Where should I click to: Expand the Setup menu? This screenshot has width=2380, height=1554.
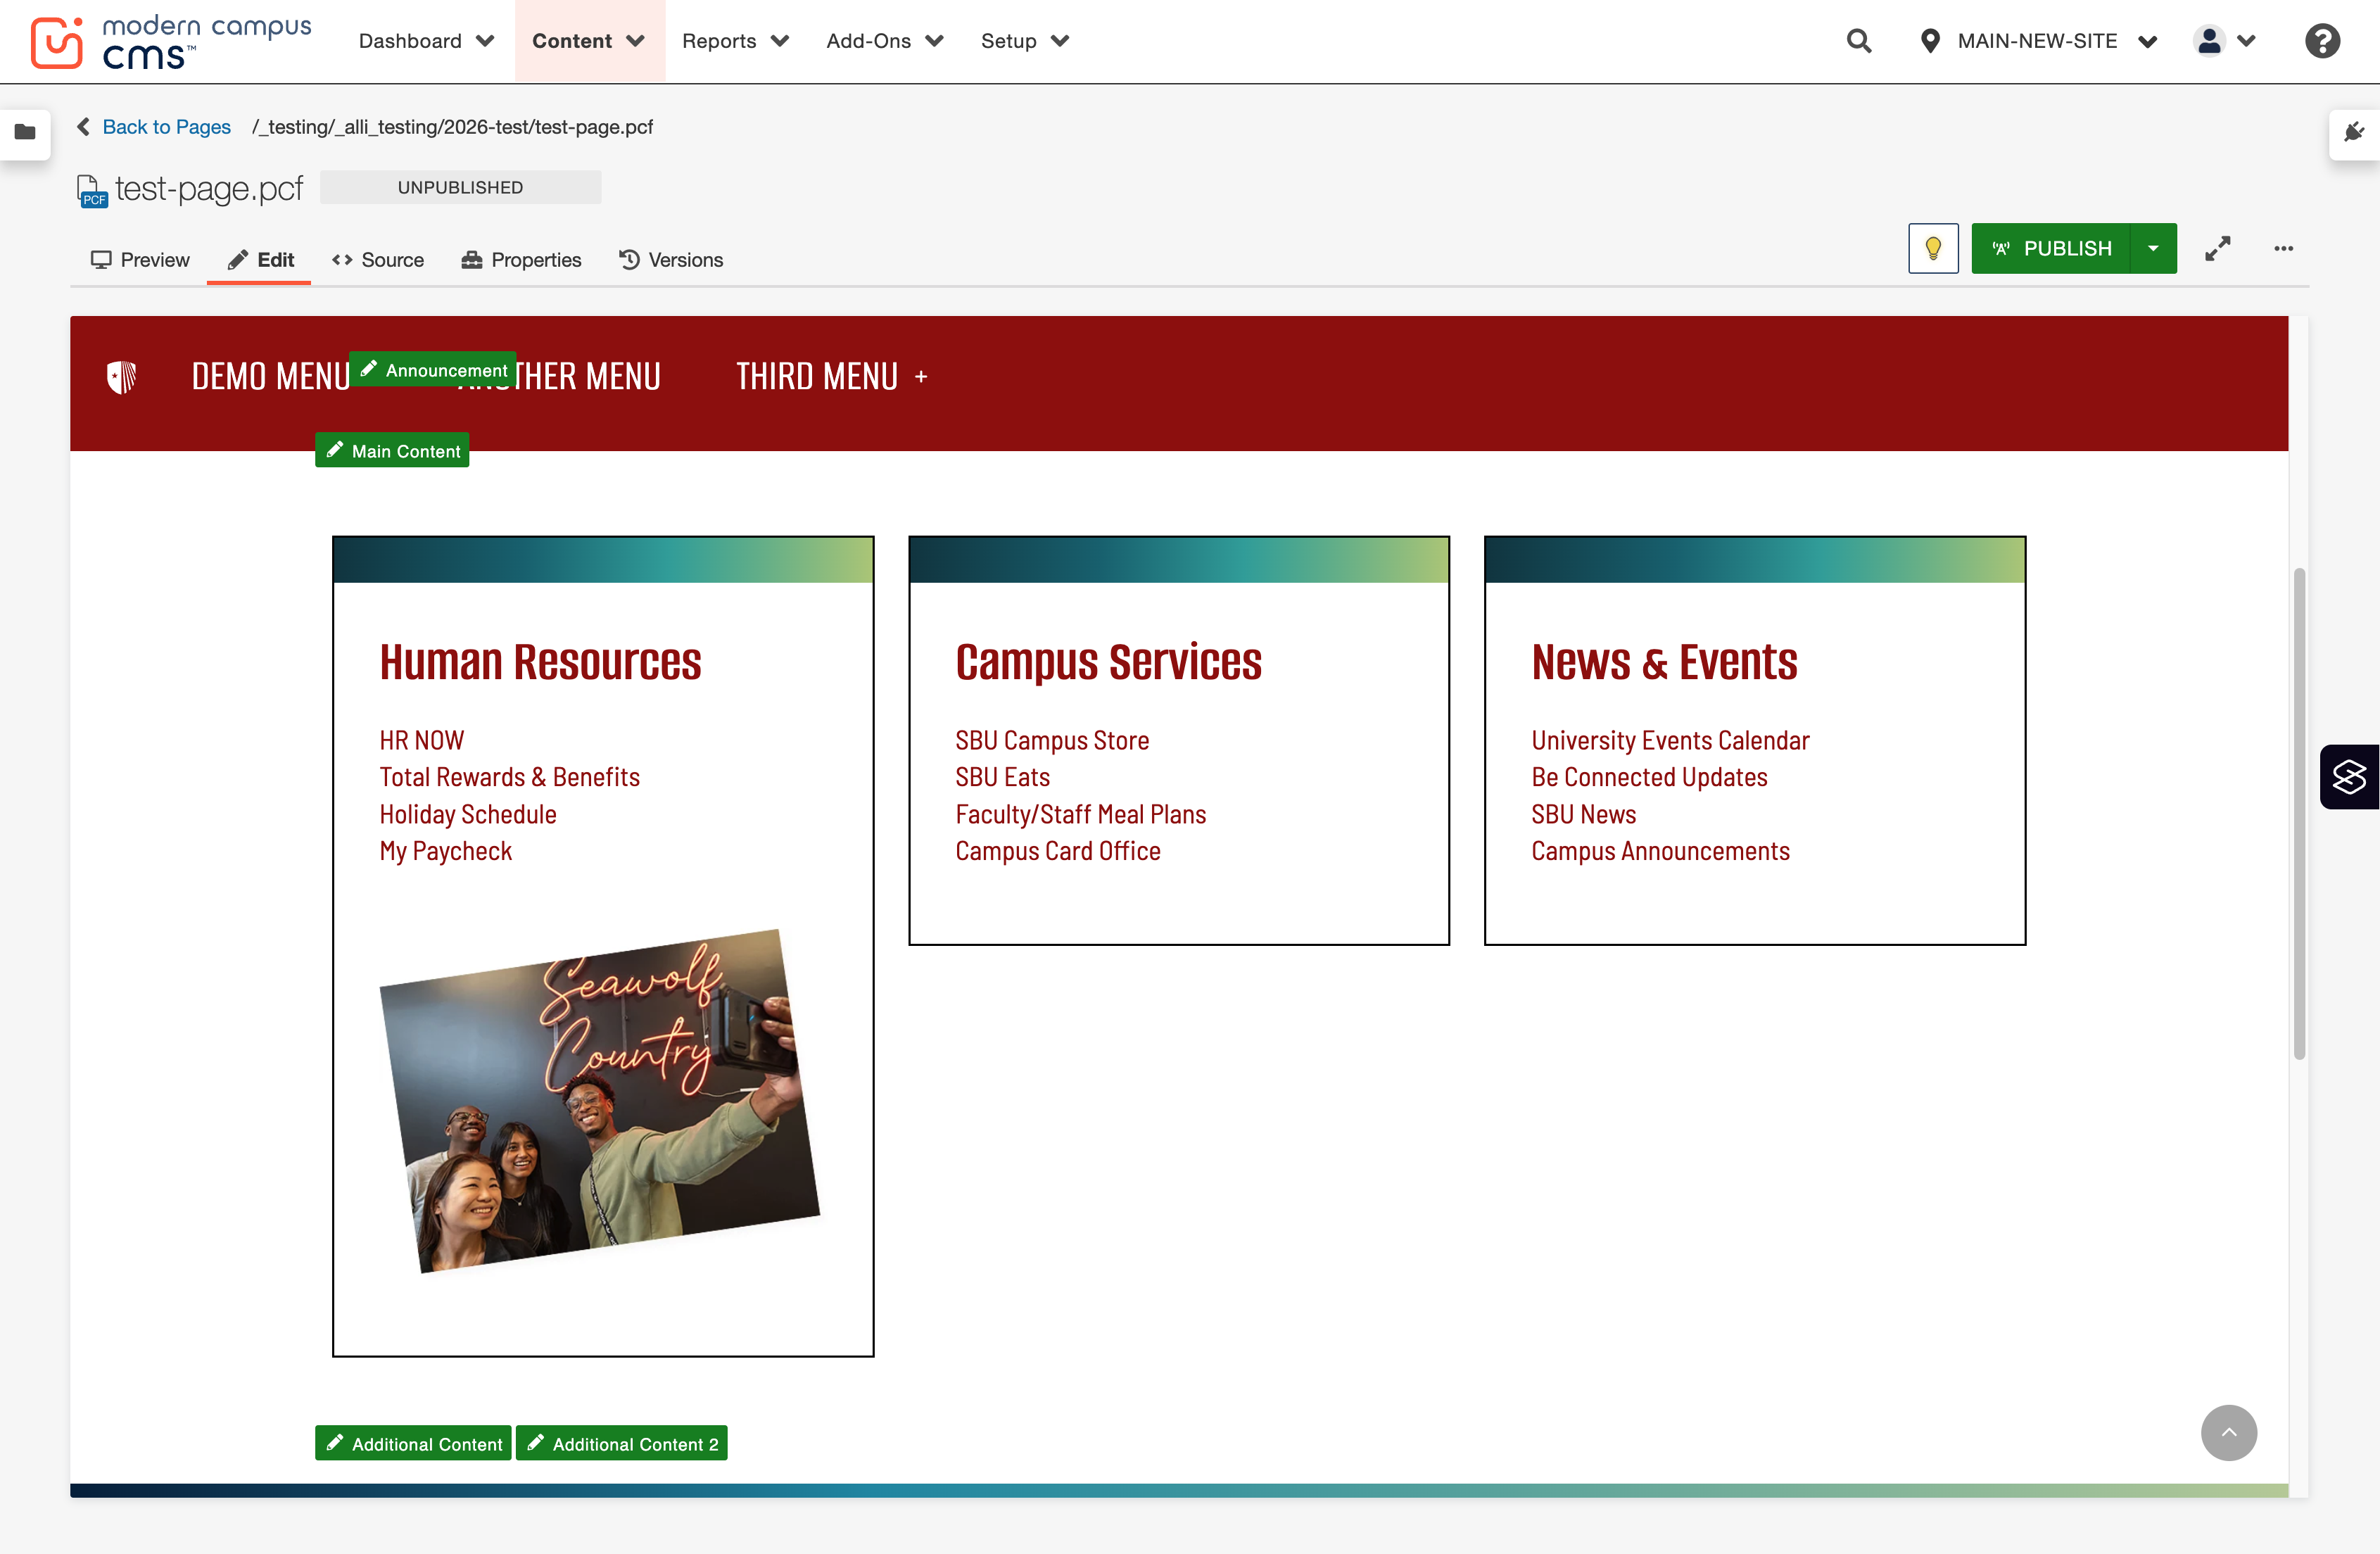[1024, 41]
